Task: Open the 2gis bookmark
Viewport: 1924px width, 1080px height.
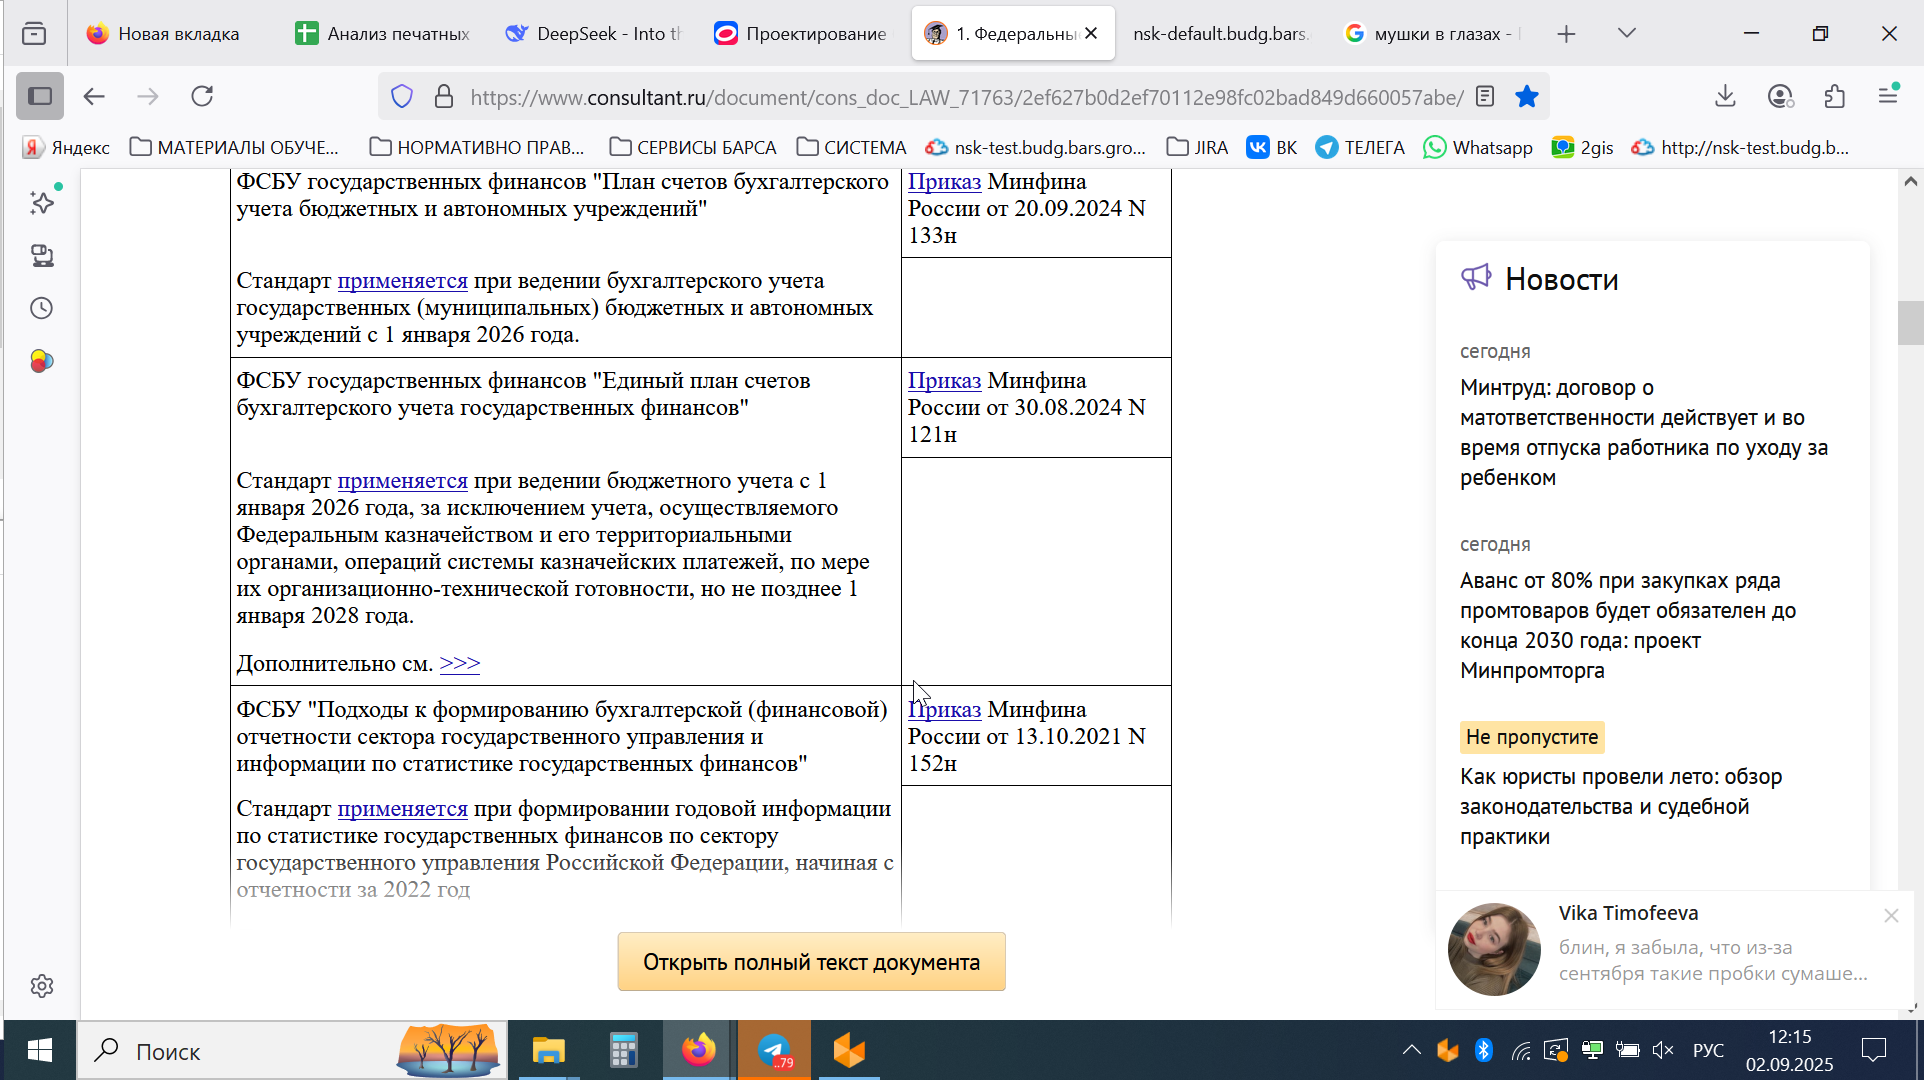Action: coord(1582,147)
